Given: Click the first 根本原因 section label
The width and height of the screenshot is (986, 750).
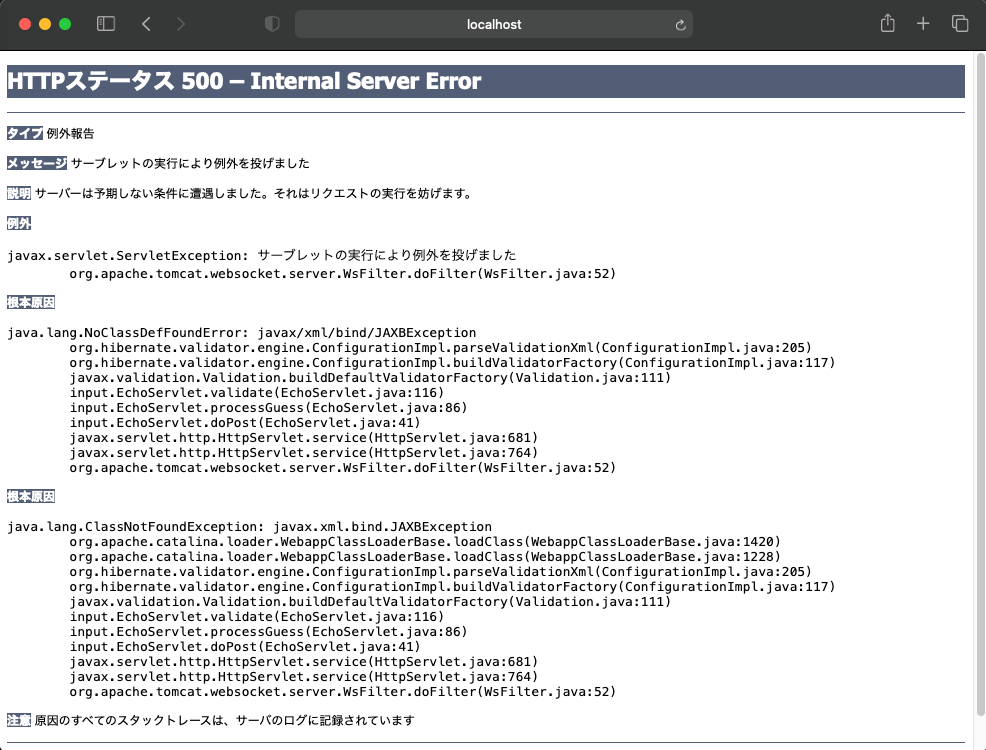Looking at the screenshot, I should click(x=30, y=301).
